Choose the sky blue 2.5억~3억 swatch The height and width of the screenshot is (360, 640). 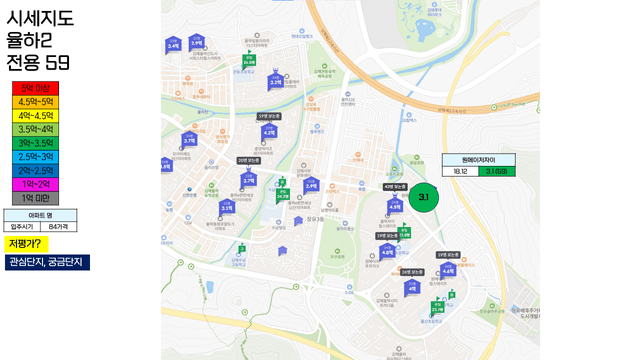pyautogui.click(x=36, y=157)
